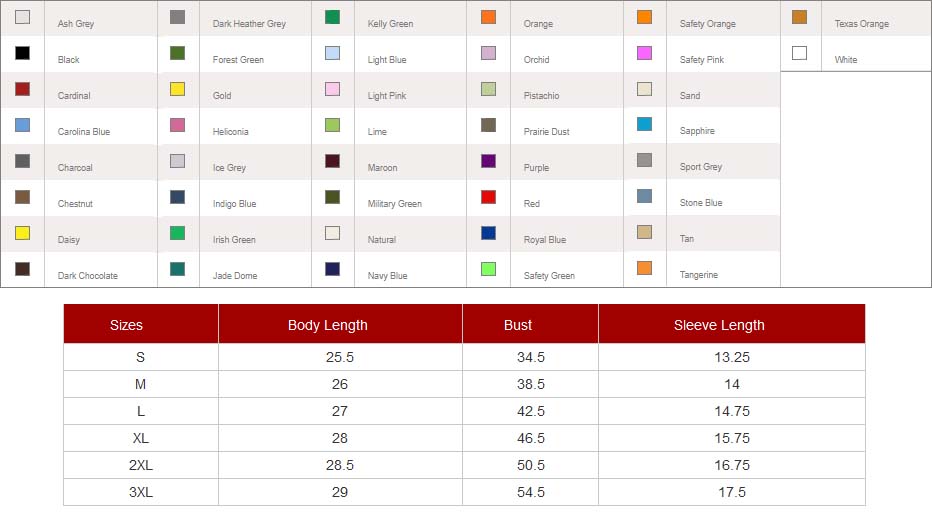932x515 pixels.
Task: Click the Sizes column header
Action: [126, 325]
